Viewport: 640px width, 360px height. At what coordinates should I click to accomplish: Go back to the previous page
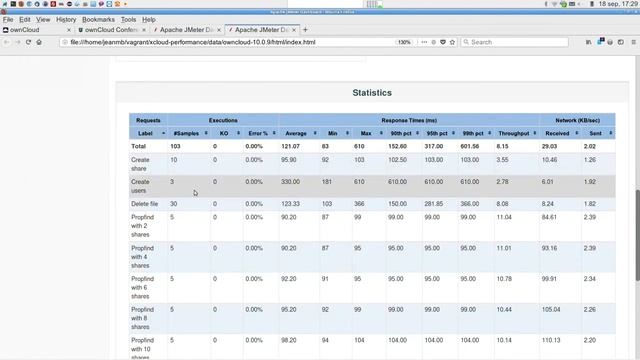pyautogui.click(x=7, y=42)
